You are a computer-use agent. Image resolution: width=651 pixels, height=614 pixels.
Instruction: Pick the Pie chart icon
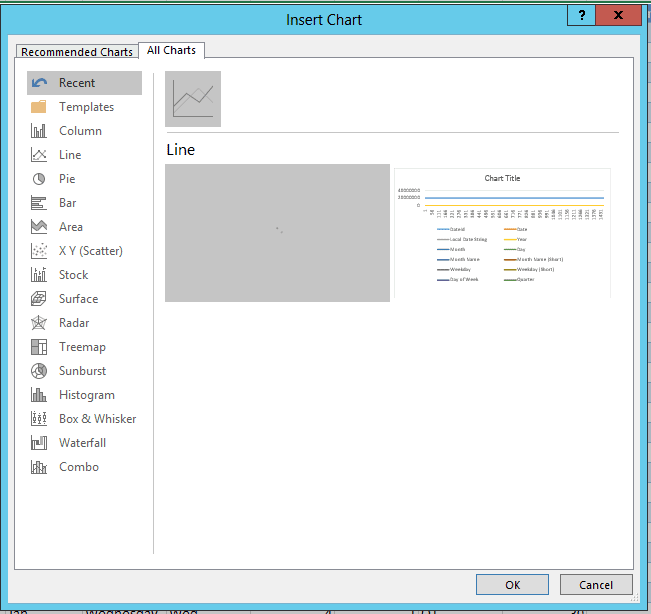(39, 179)
